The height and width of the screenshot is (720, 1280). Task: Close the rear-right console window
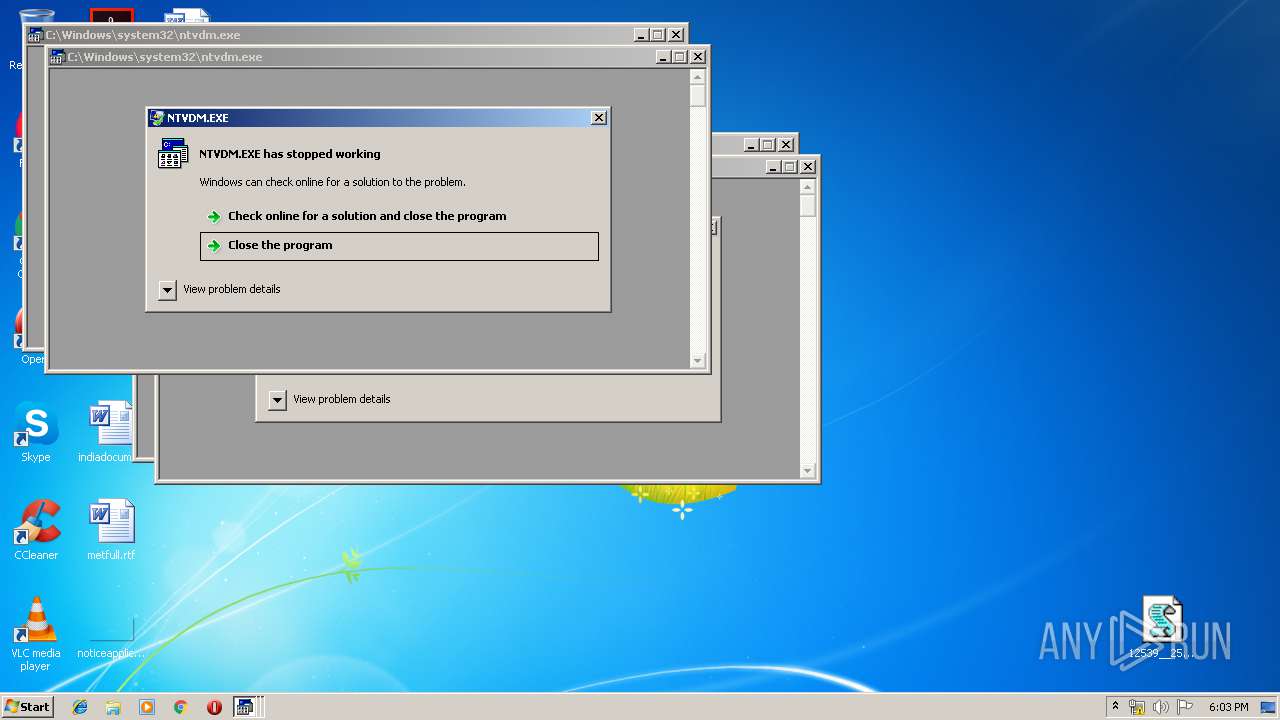pos(808,167)
